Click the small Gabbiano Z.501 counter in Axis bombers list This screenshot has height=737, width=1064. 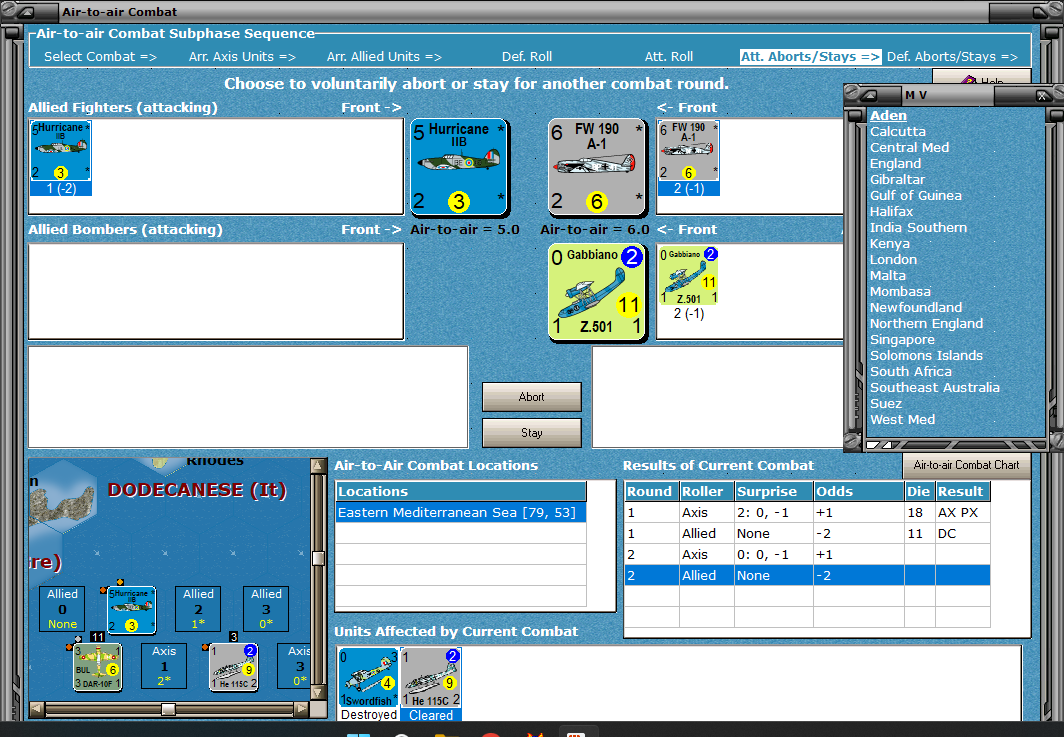(x=689, y=276)
